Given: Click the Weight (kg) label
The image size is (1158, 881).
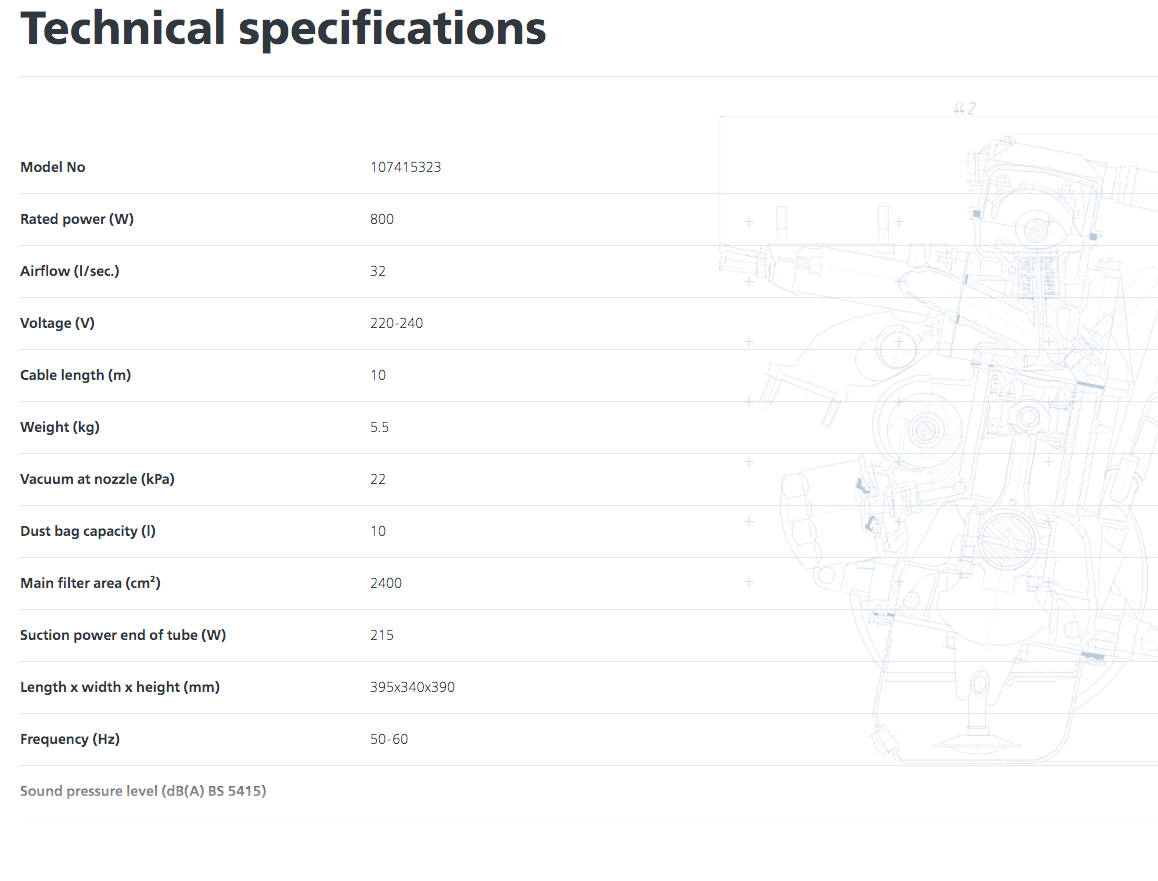Looking at the screenshot, I should pos(60,427).
